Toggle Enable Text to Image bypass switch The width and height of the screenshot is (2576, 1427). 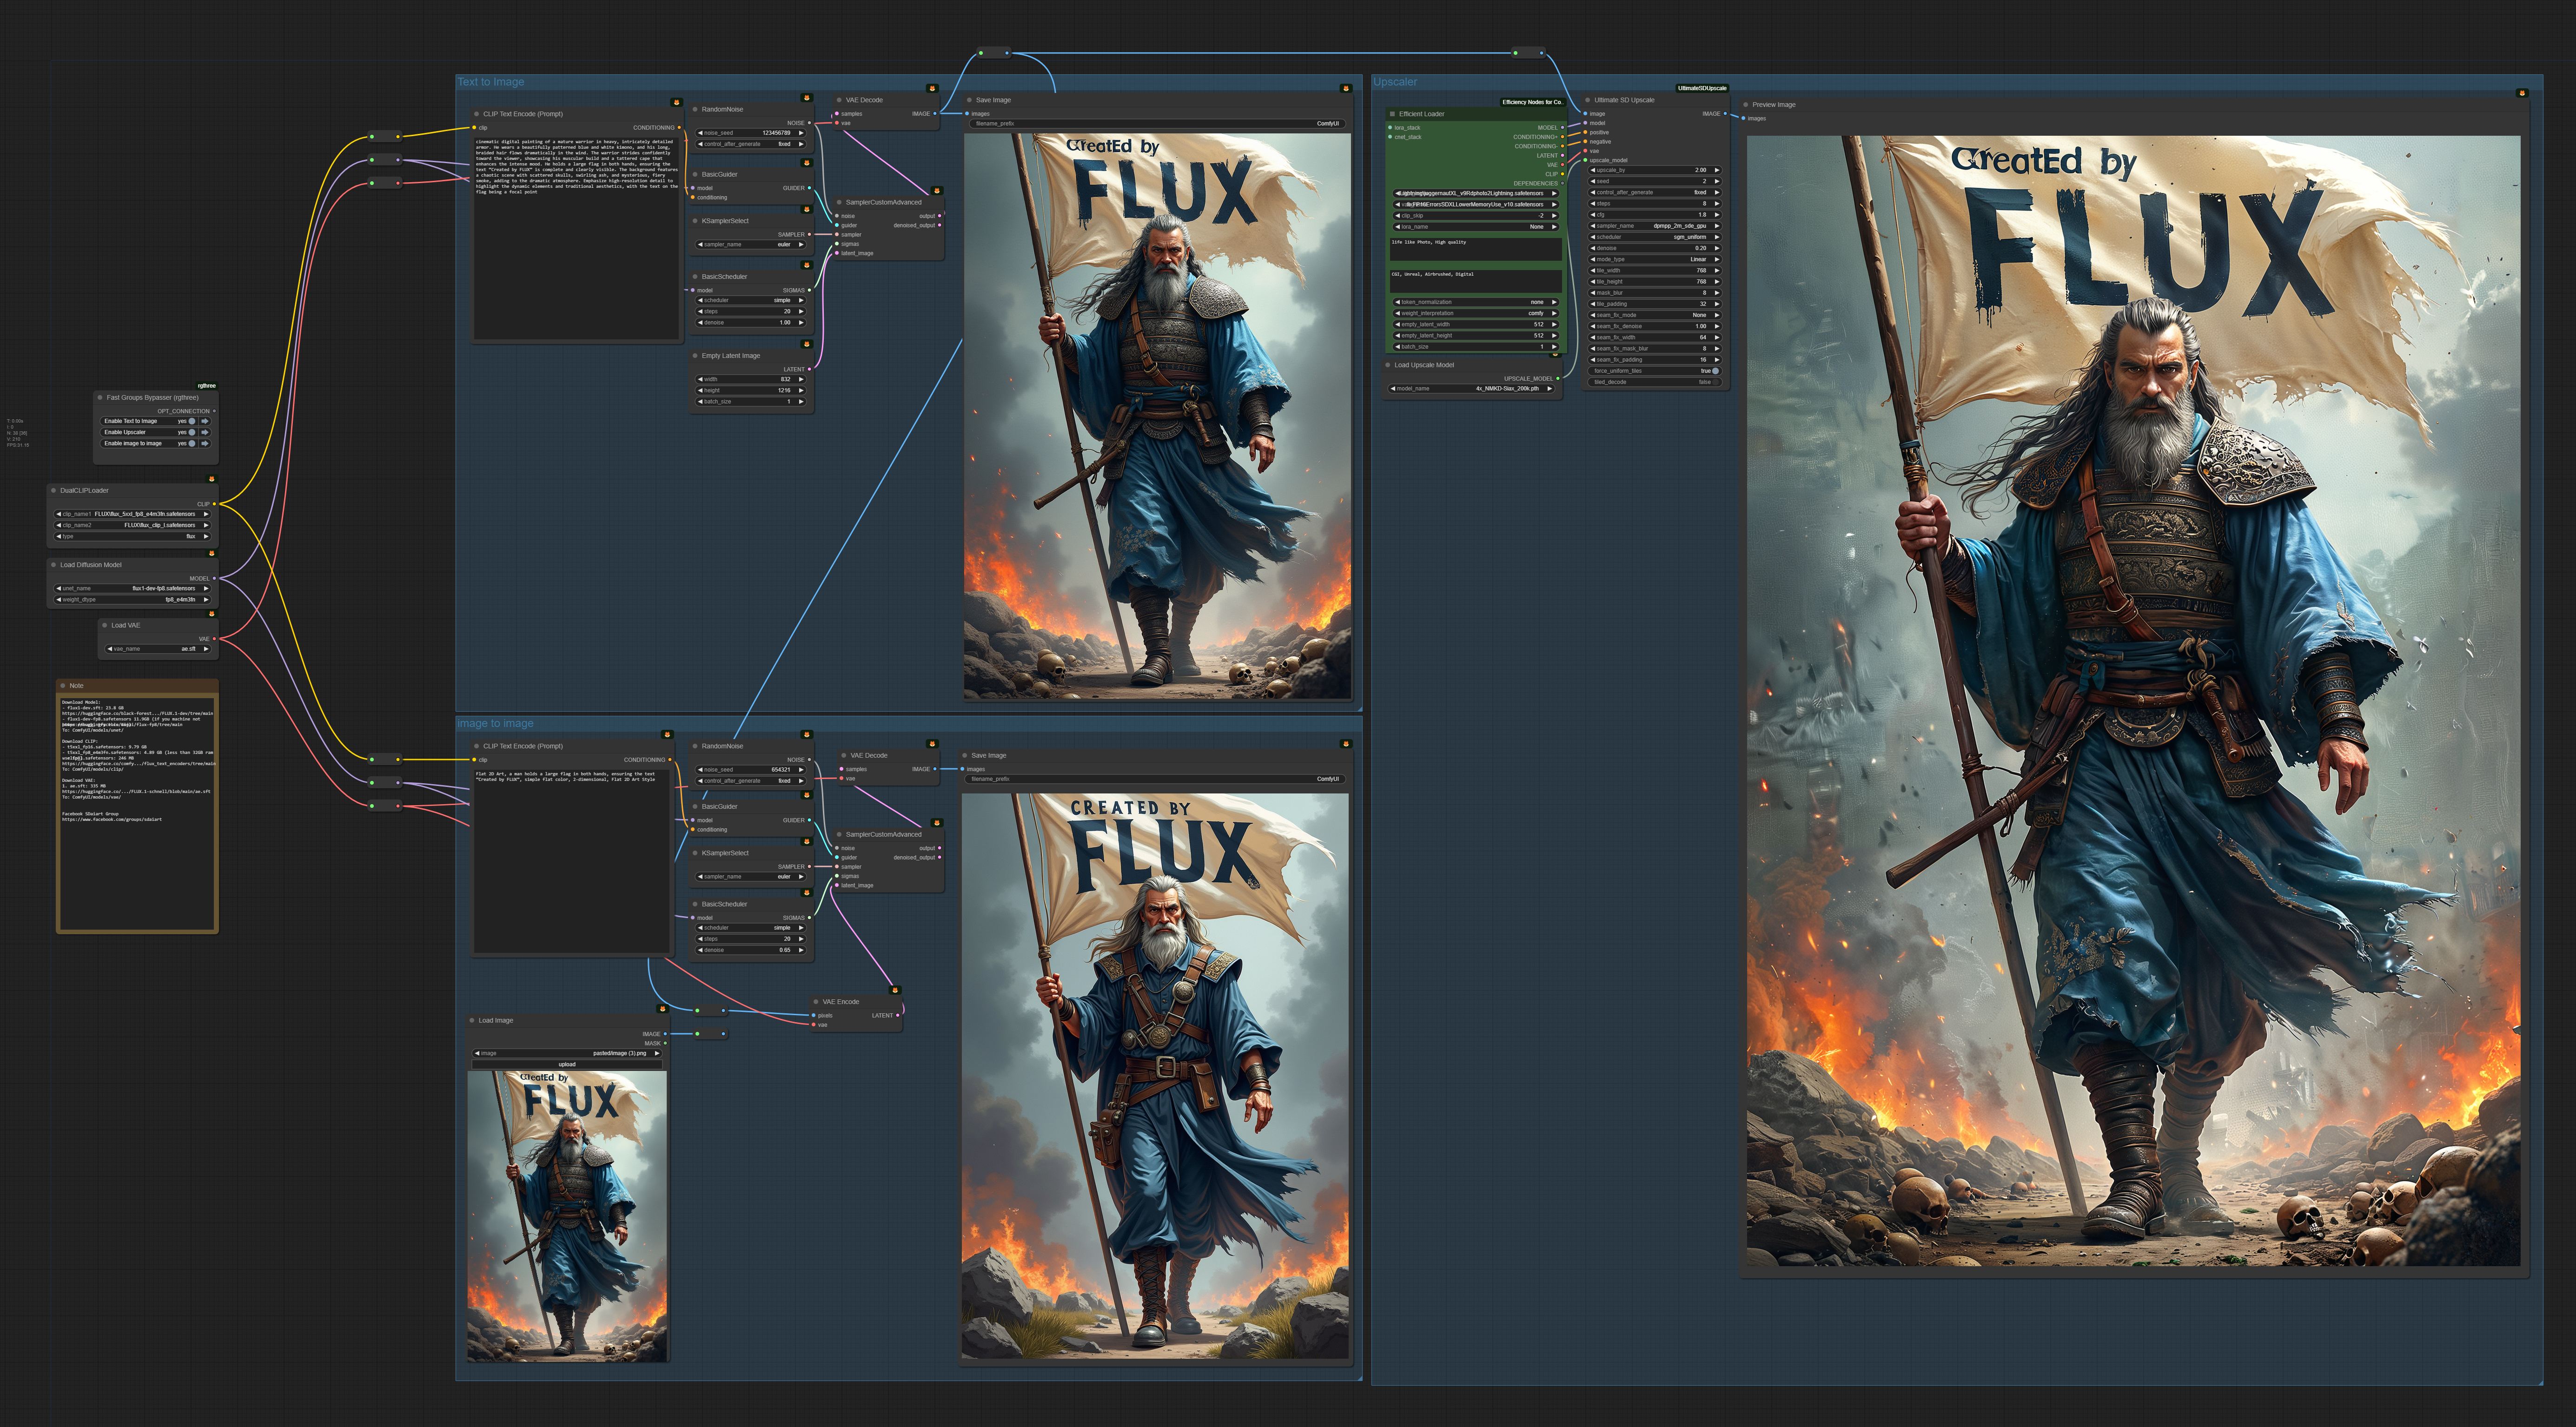192,421
